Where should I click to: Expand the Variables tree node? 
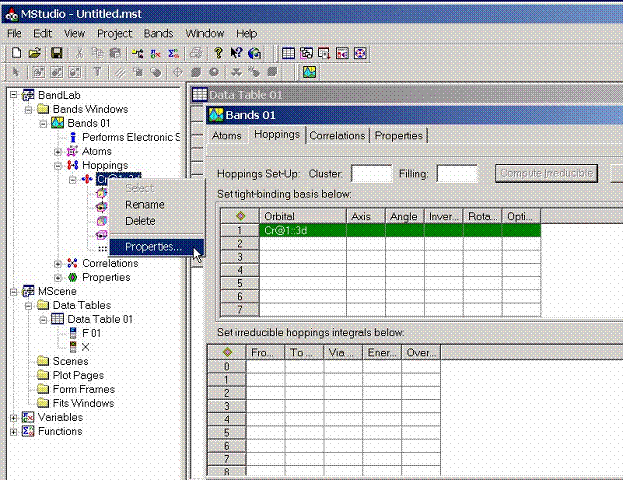point(13,417)
